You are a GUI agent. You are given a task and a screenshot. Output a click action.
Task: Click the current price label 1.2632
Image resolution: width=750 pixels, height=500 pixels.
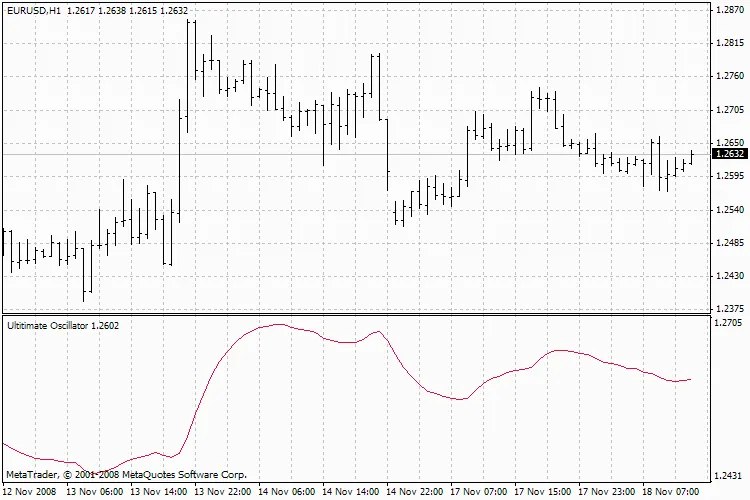(x=728, y=154)
